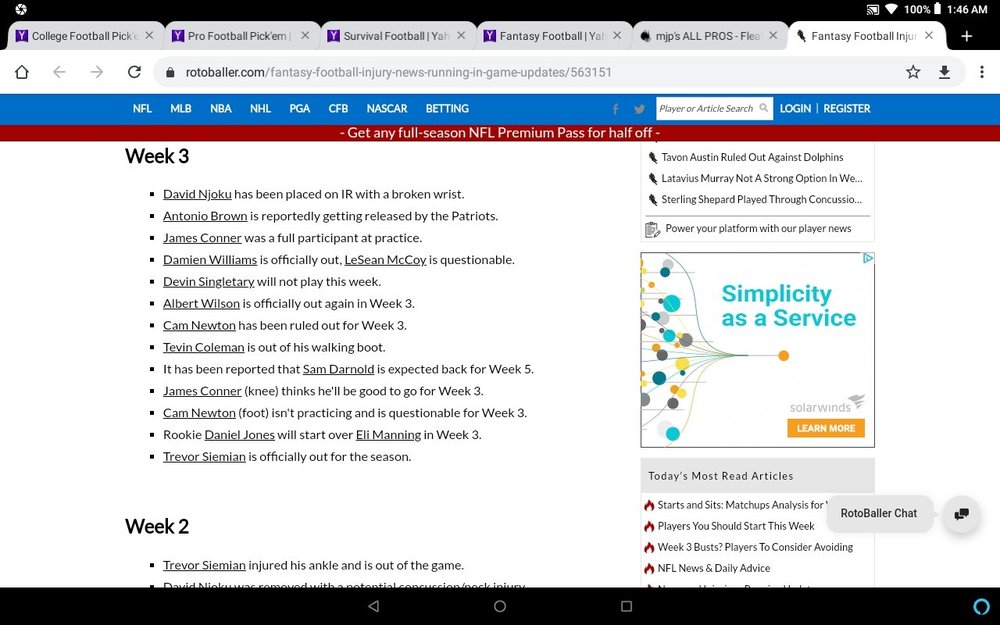Tap the AdChoices icon on the ad
Image resolution: width=1000 pixels, height=625 pixels.
click(x=868, y=258)
